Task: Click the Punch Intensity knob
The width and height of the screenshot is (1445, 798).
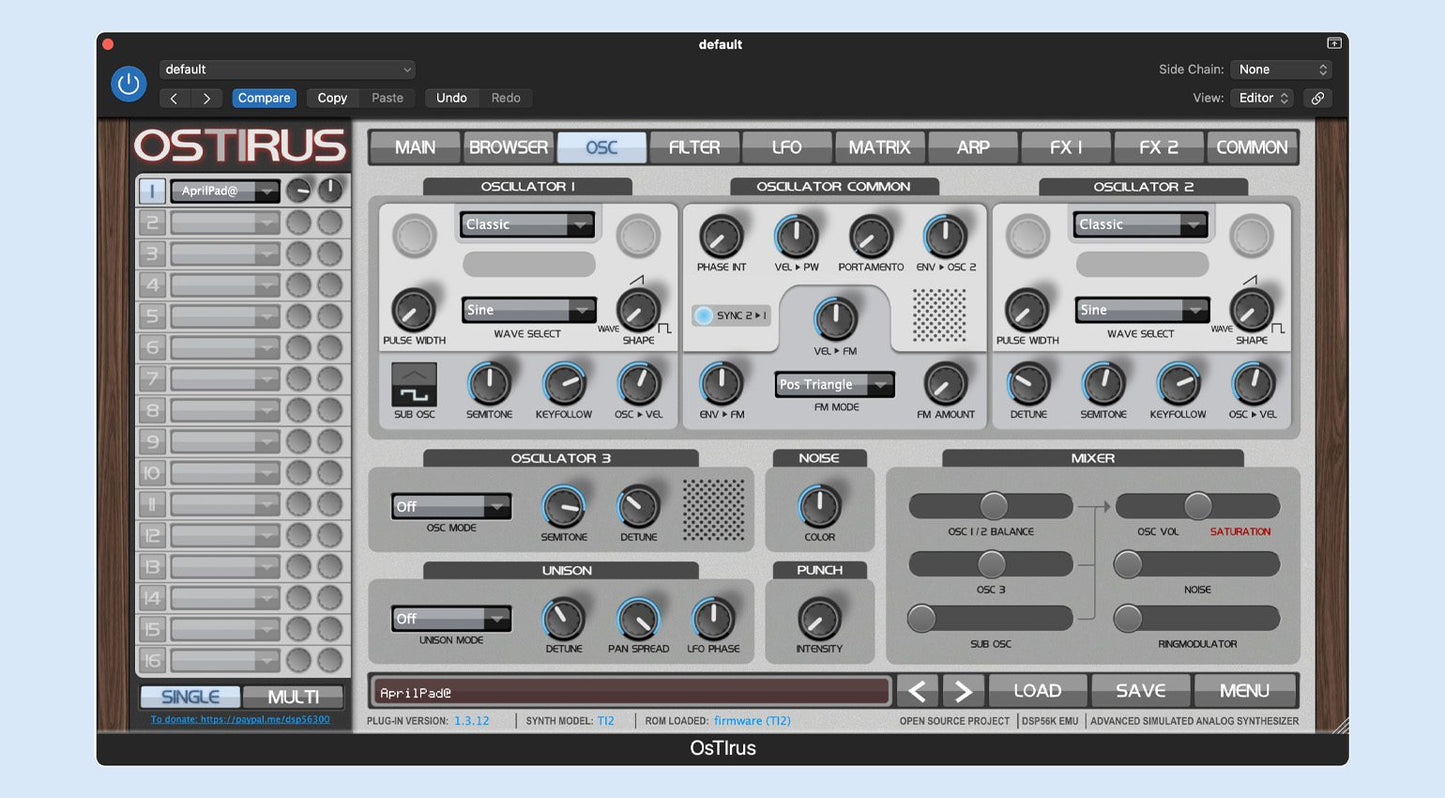Action: (819, 619)
